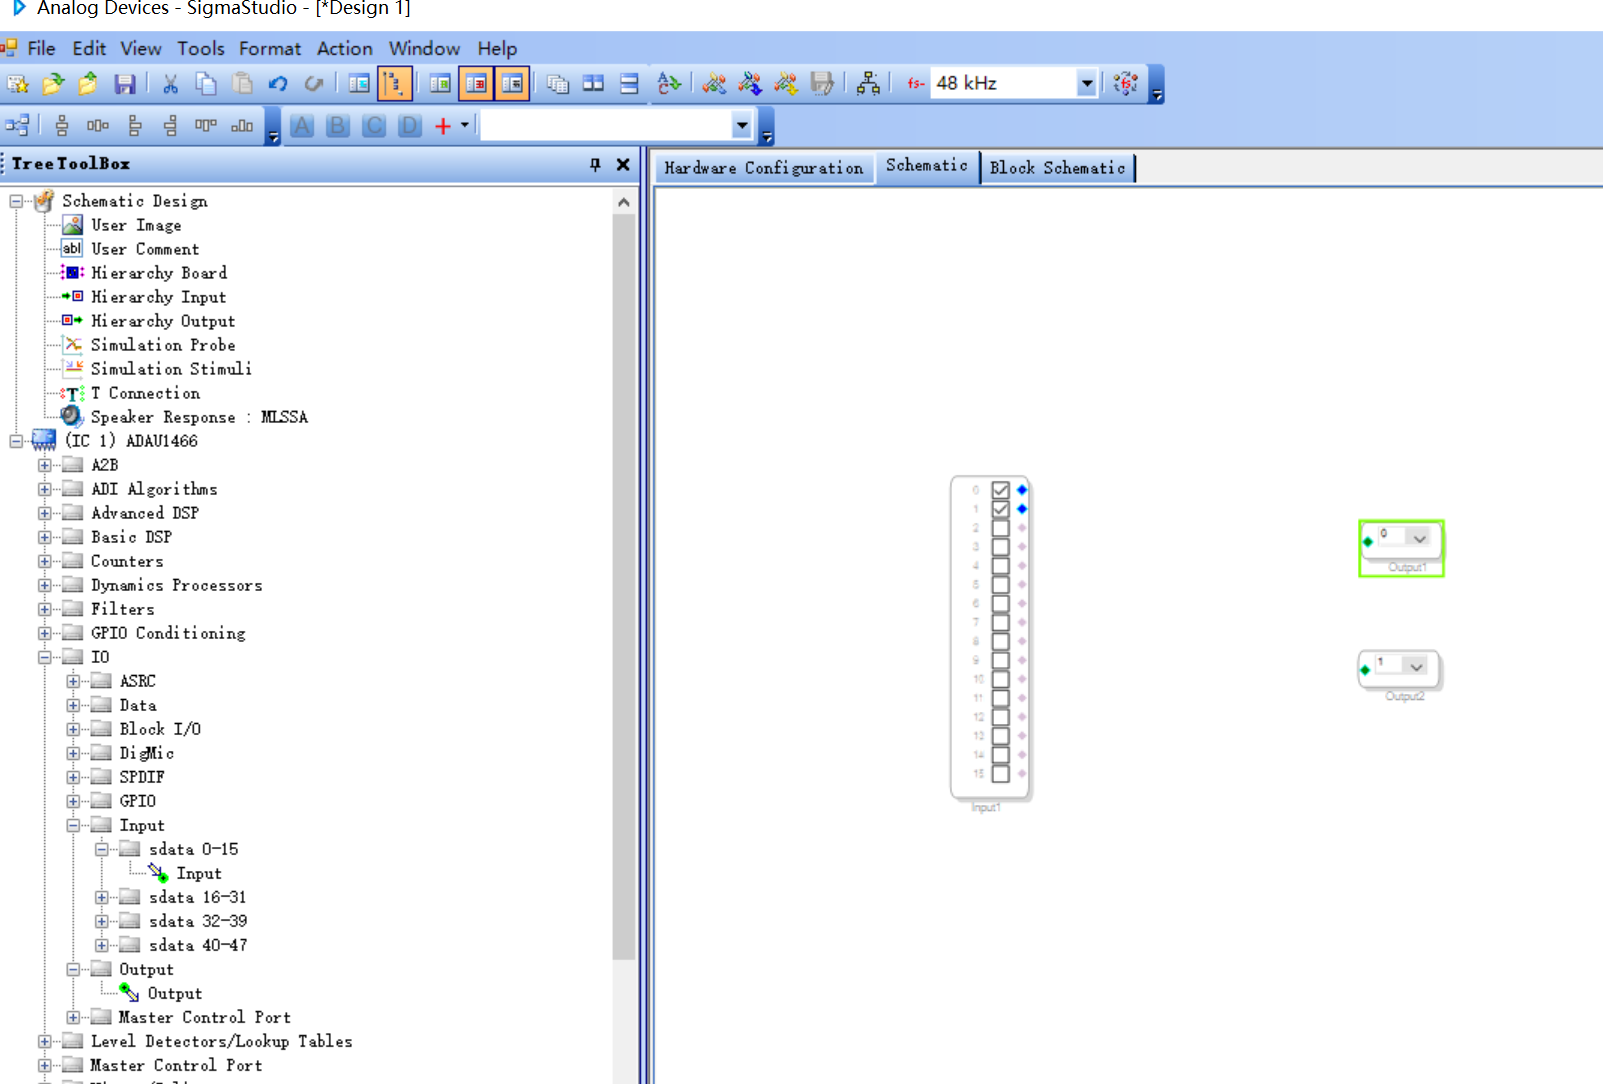Screen dimensions: 1603x1084
Task: Enable channel 7 on the Input1 block
Action: pos(1000,622)
